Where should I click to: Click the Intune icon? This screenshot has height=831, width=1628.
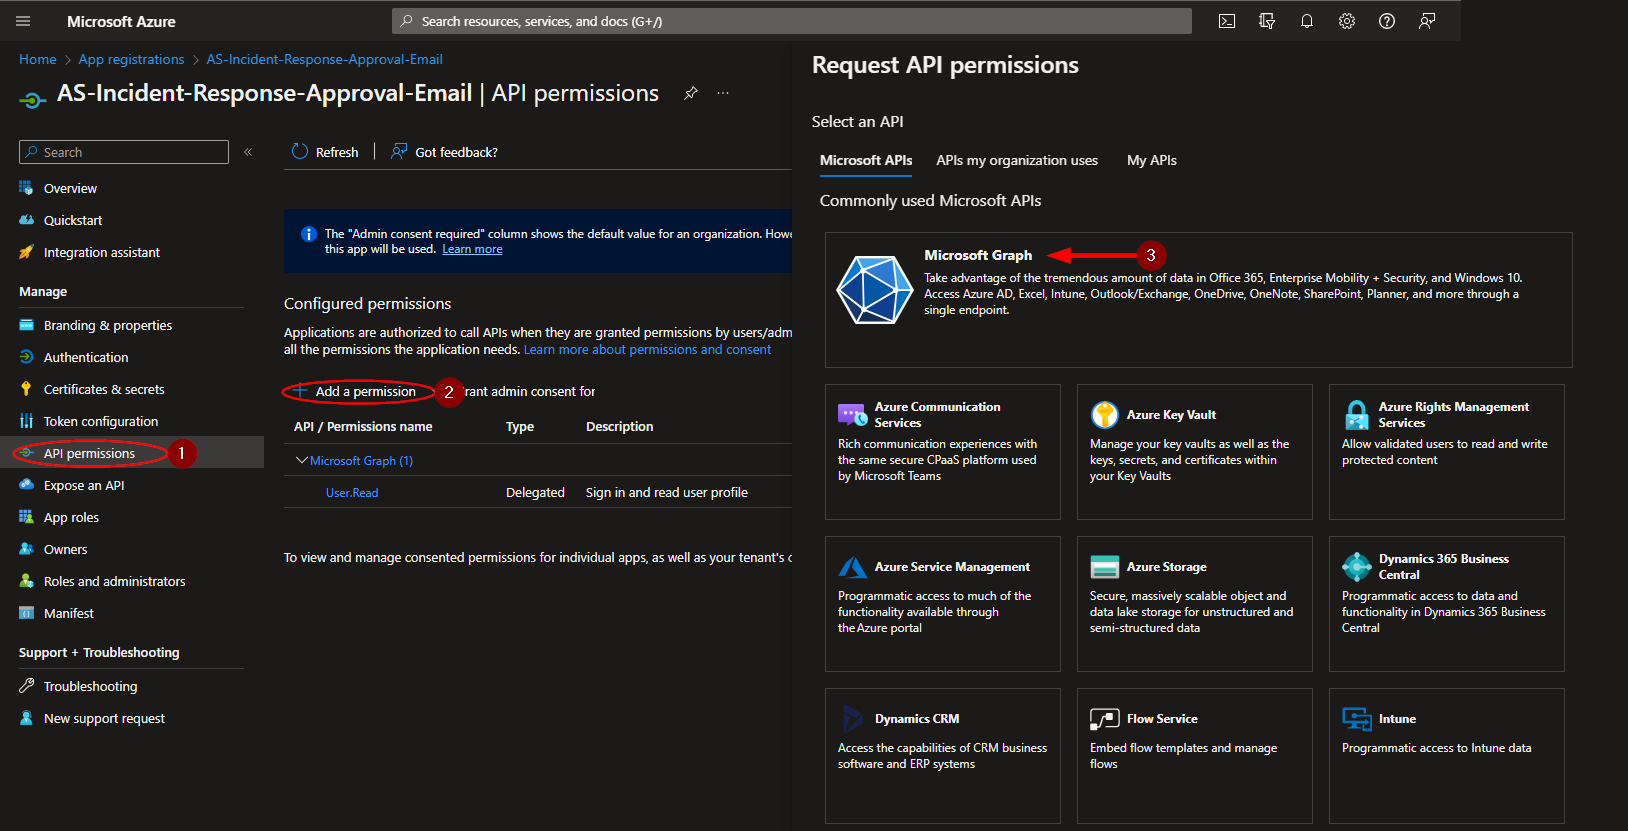coord(1356,719)
